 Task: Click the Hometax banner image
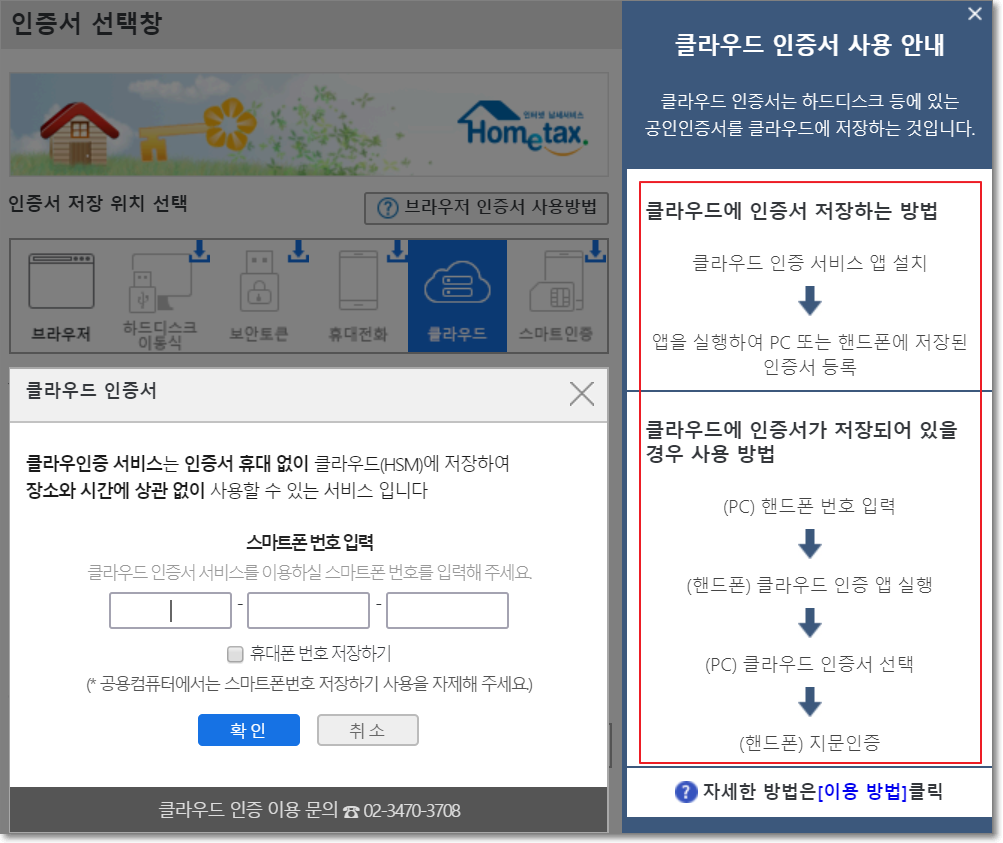point(308,124)
